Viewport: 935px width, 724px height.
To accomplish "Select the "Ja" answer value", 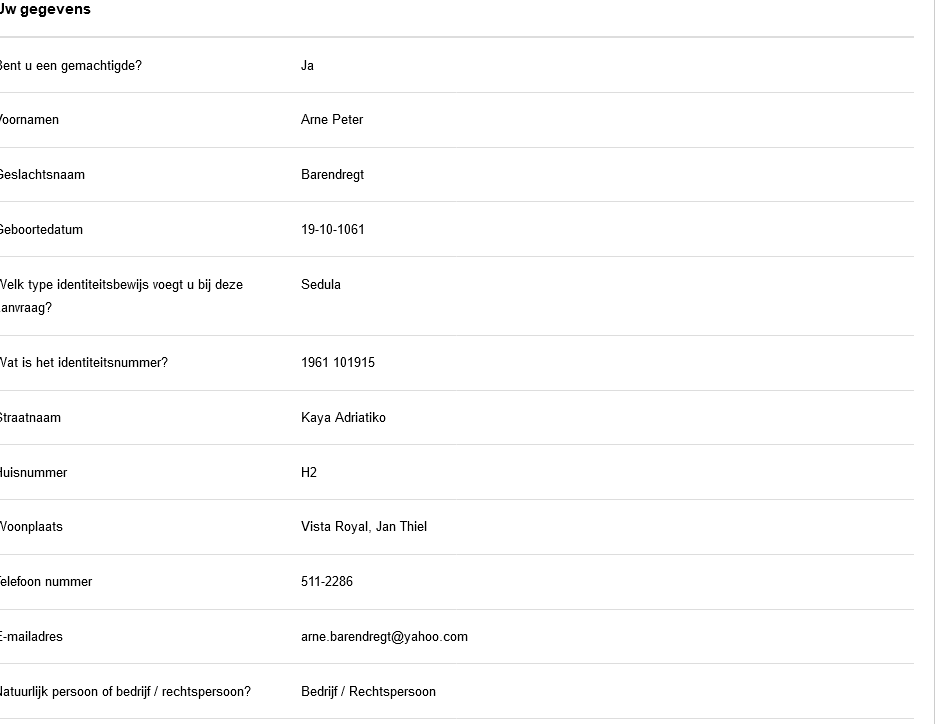I will (x=307, y=66).
